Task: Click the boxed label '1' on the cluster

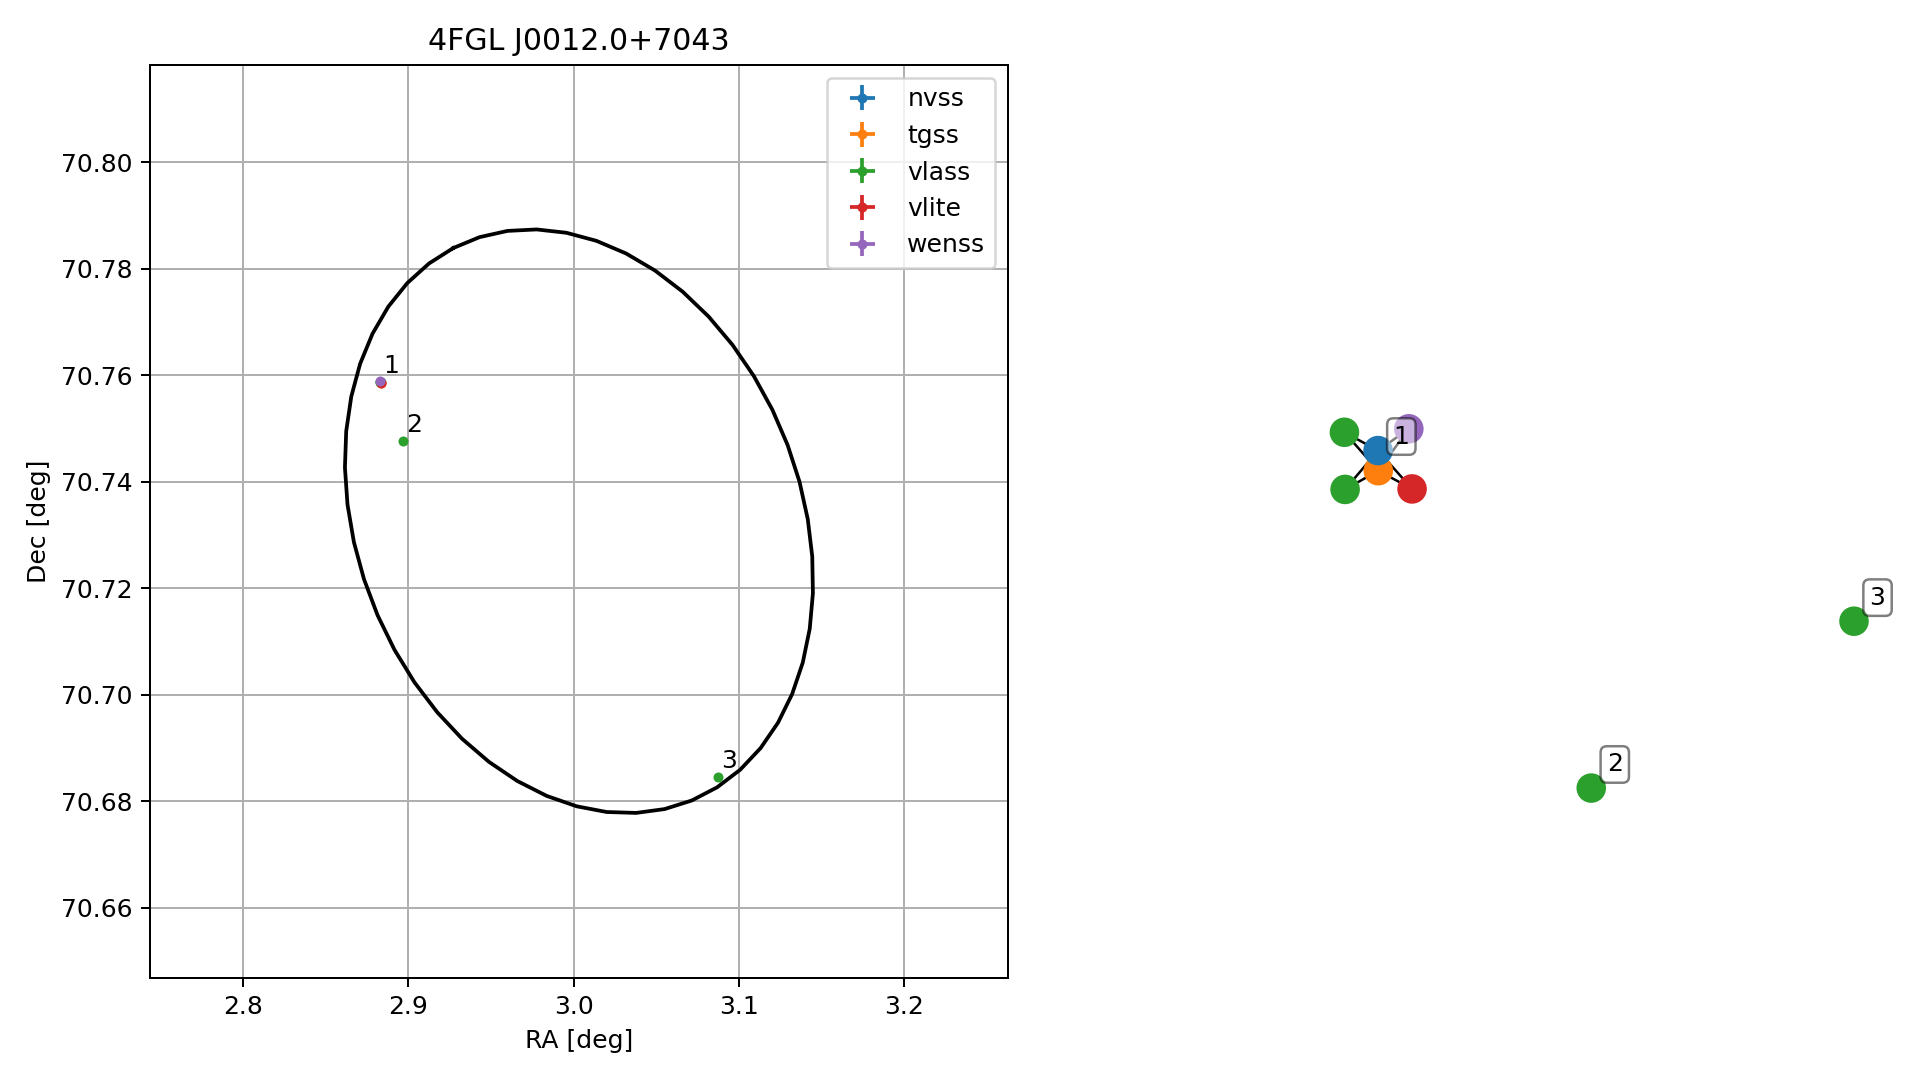Action: point(1401,435)
